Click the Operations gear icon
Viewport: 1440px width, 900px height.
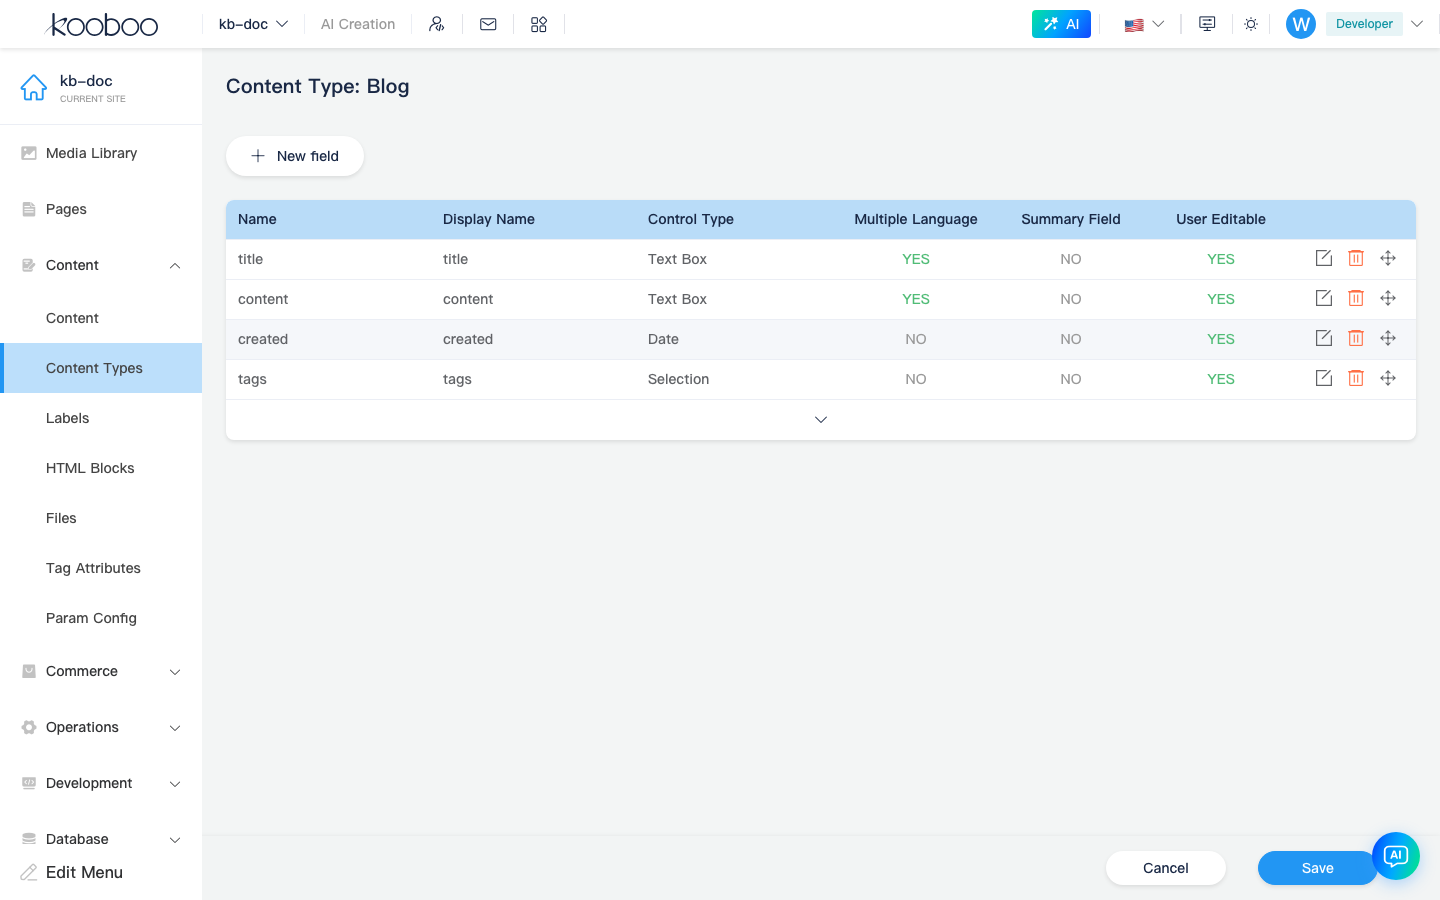tap(29, 727)
